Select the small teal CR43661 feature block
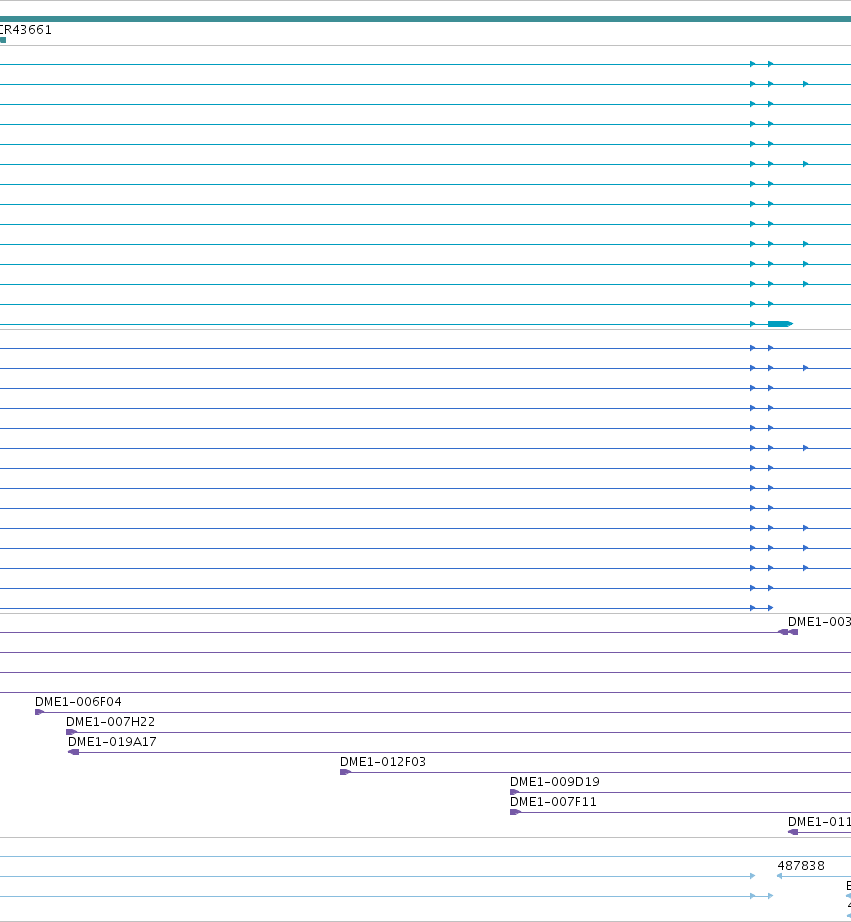The width and height of the screenshot is (851, 922). click(3, 40)
